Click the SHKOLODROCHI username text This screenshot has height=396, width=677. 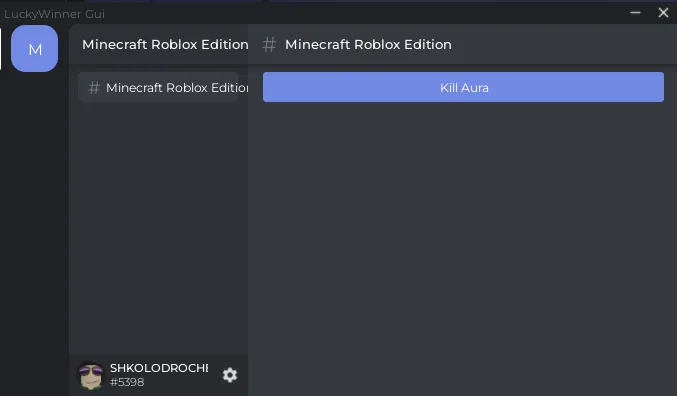pos(159,368)
